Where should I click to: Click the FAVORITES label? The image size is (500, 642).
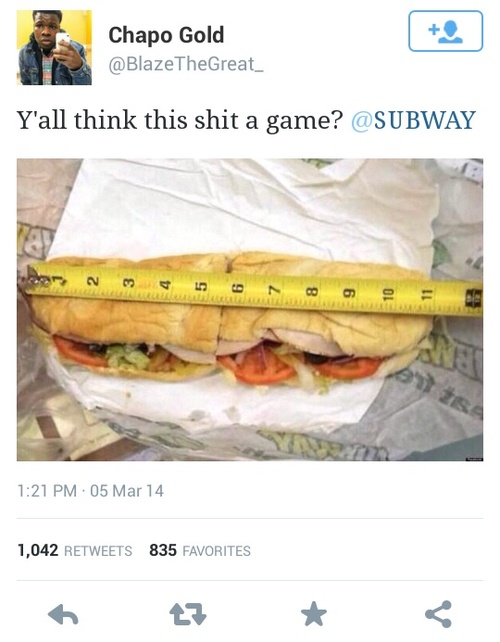point(216,551)
